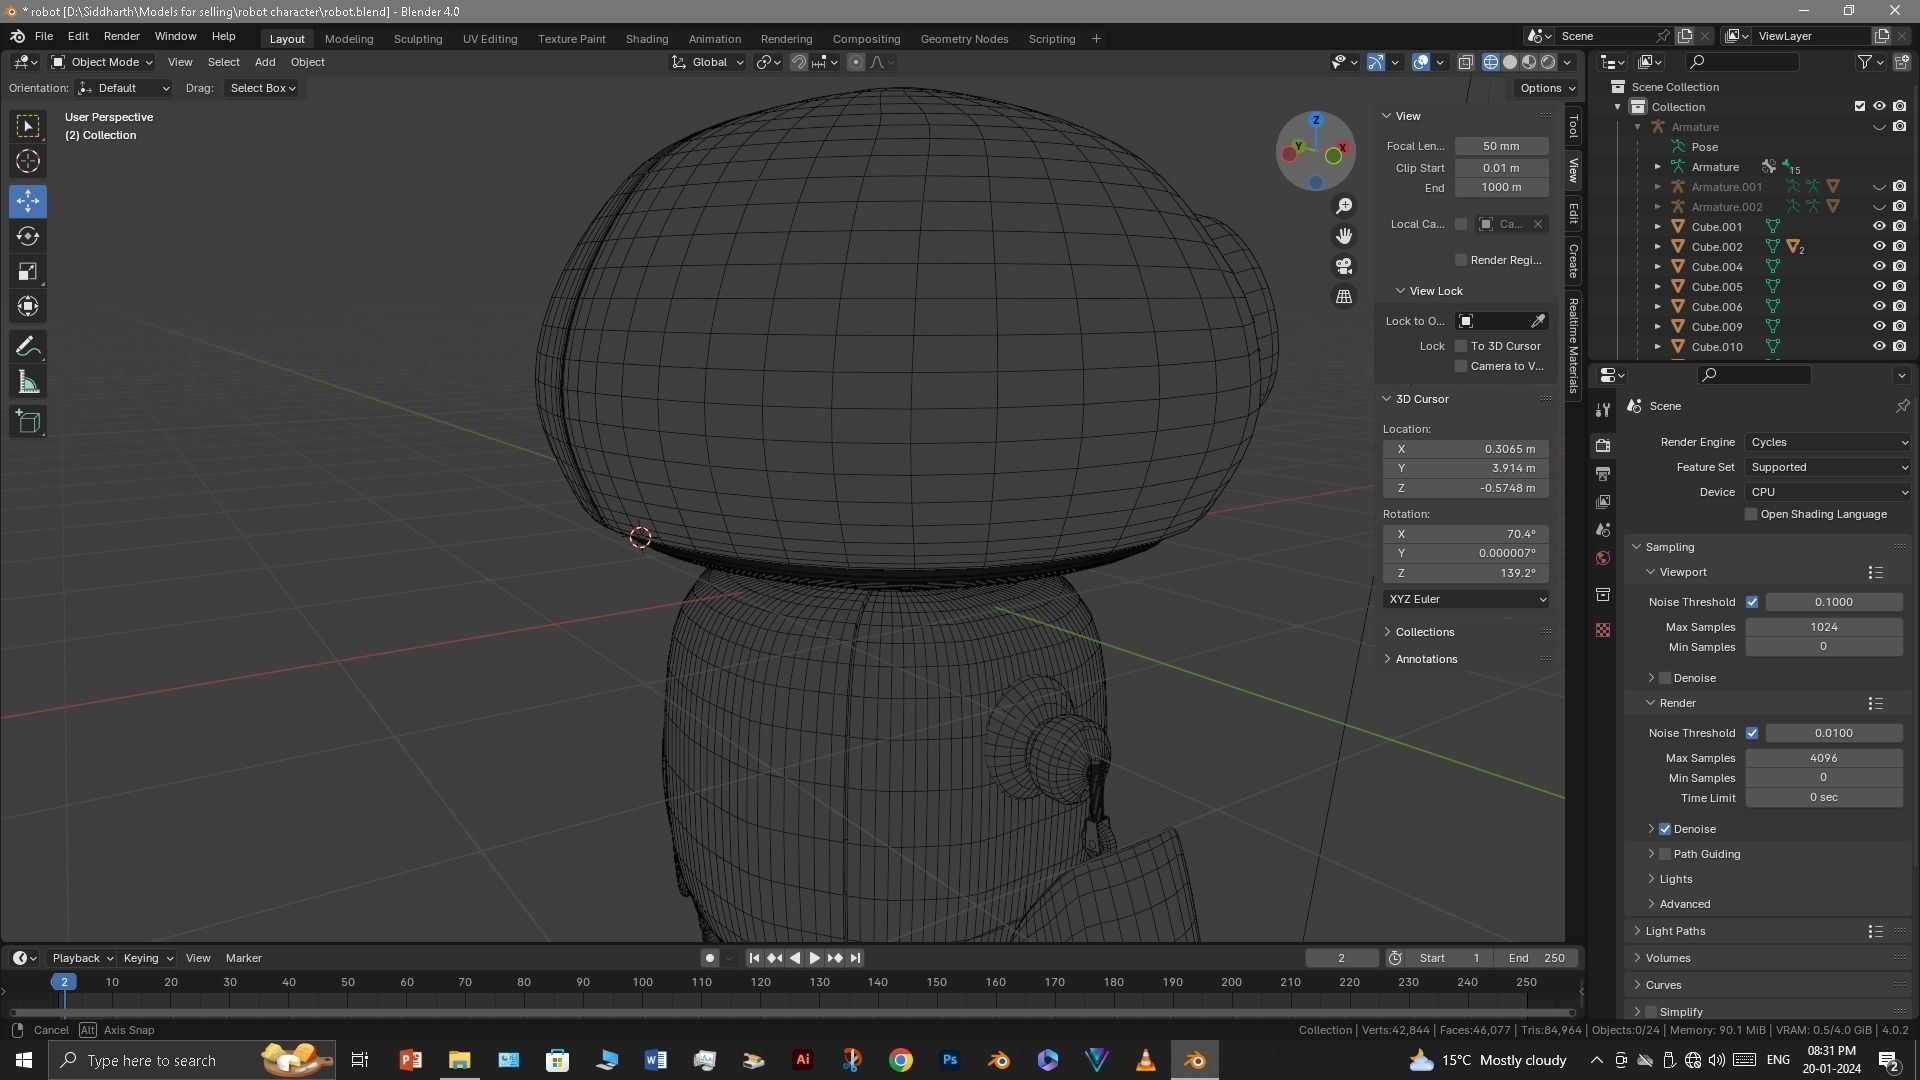Jump to the timeline end frame
This screenshot has height=1080, width=1920.
point(855,958)
